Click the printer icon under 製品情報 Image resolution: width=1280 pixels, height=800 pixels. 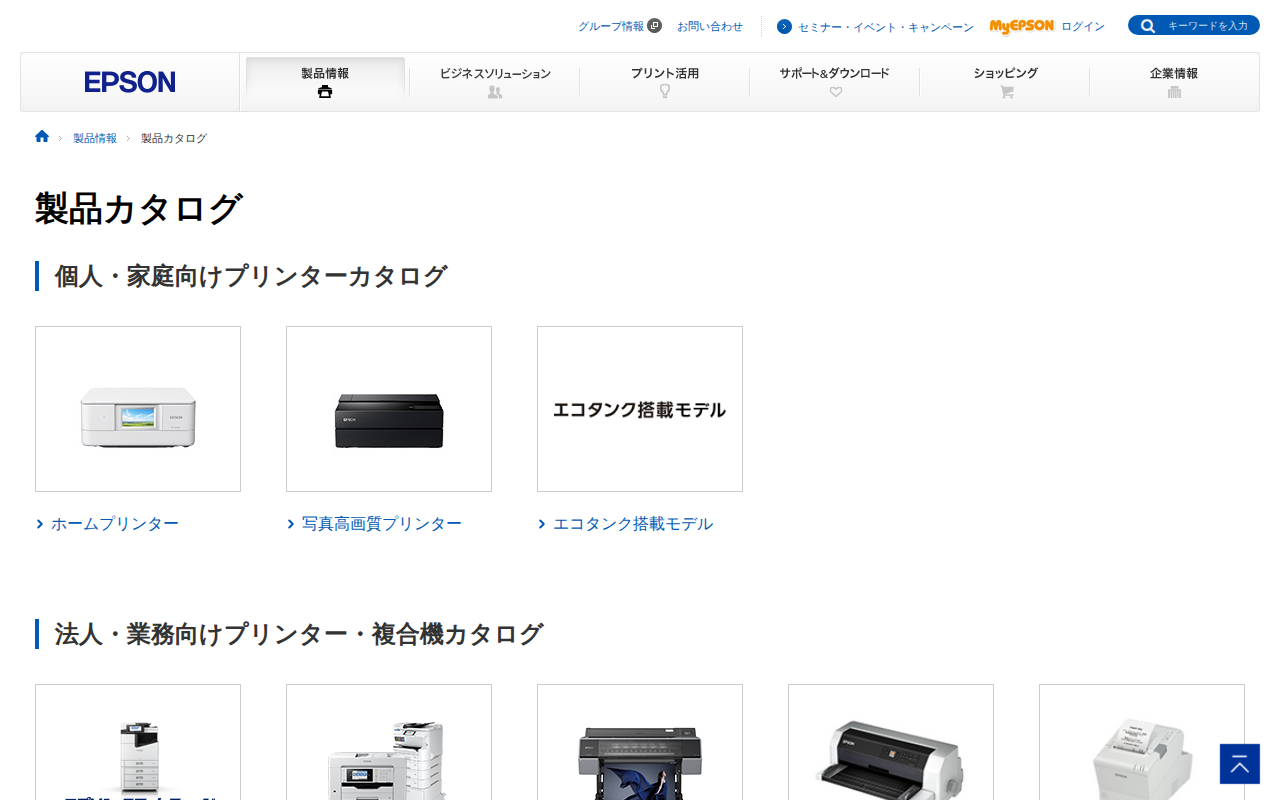(325, 92)
